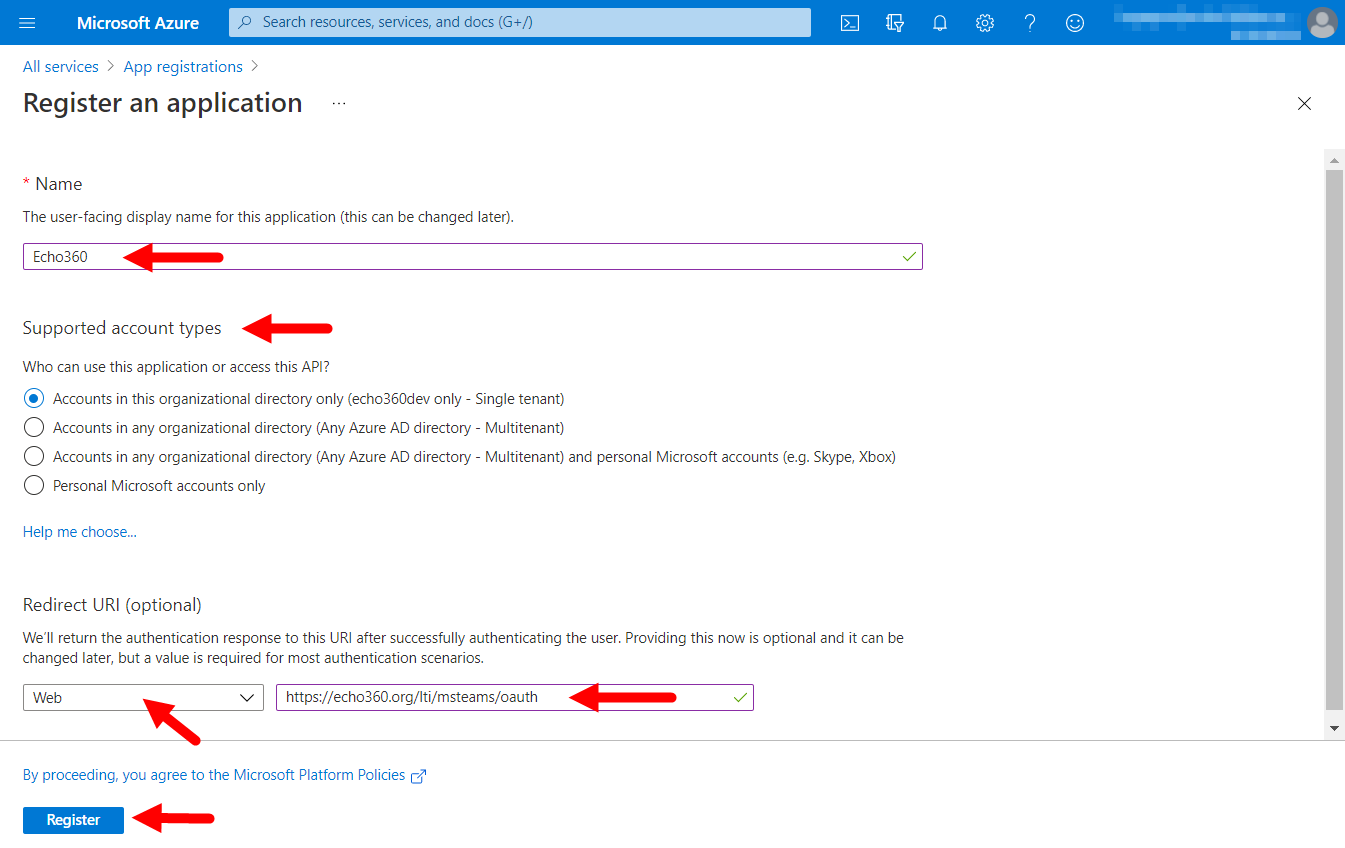
Task: Open portal settings gear
Action: 985,22
